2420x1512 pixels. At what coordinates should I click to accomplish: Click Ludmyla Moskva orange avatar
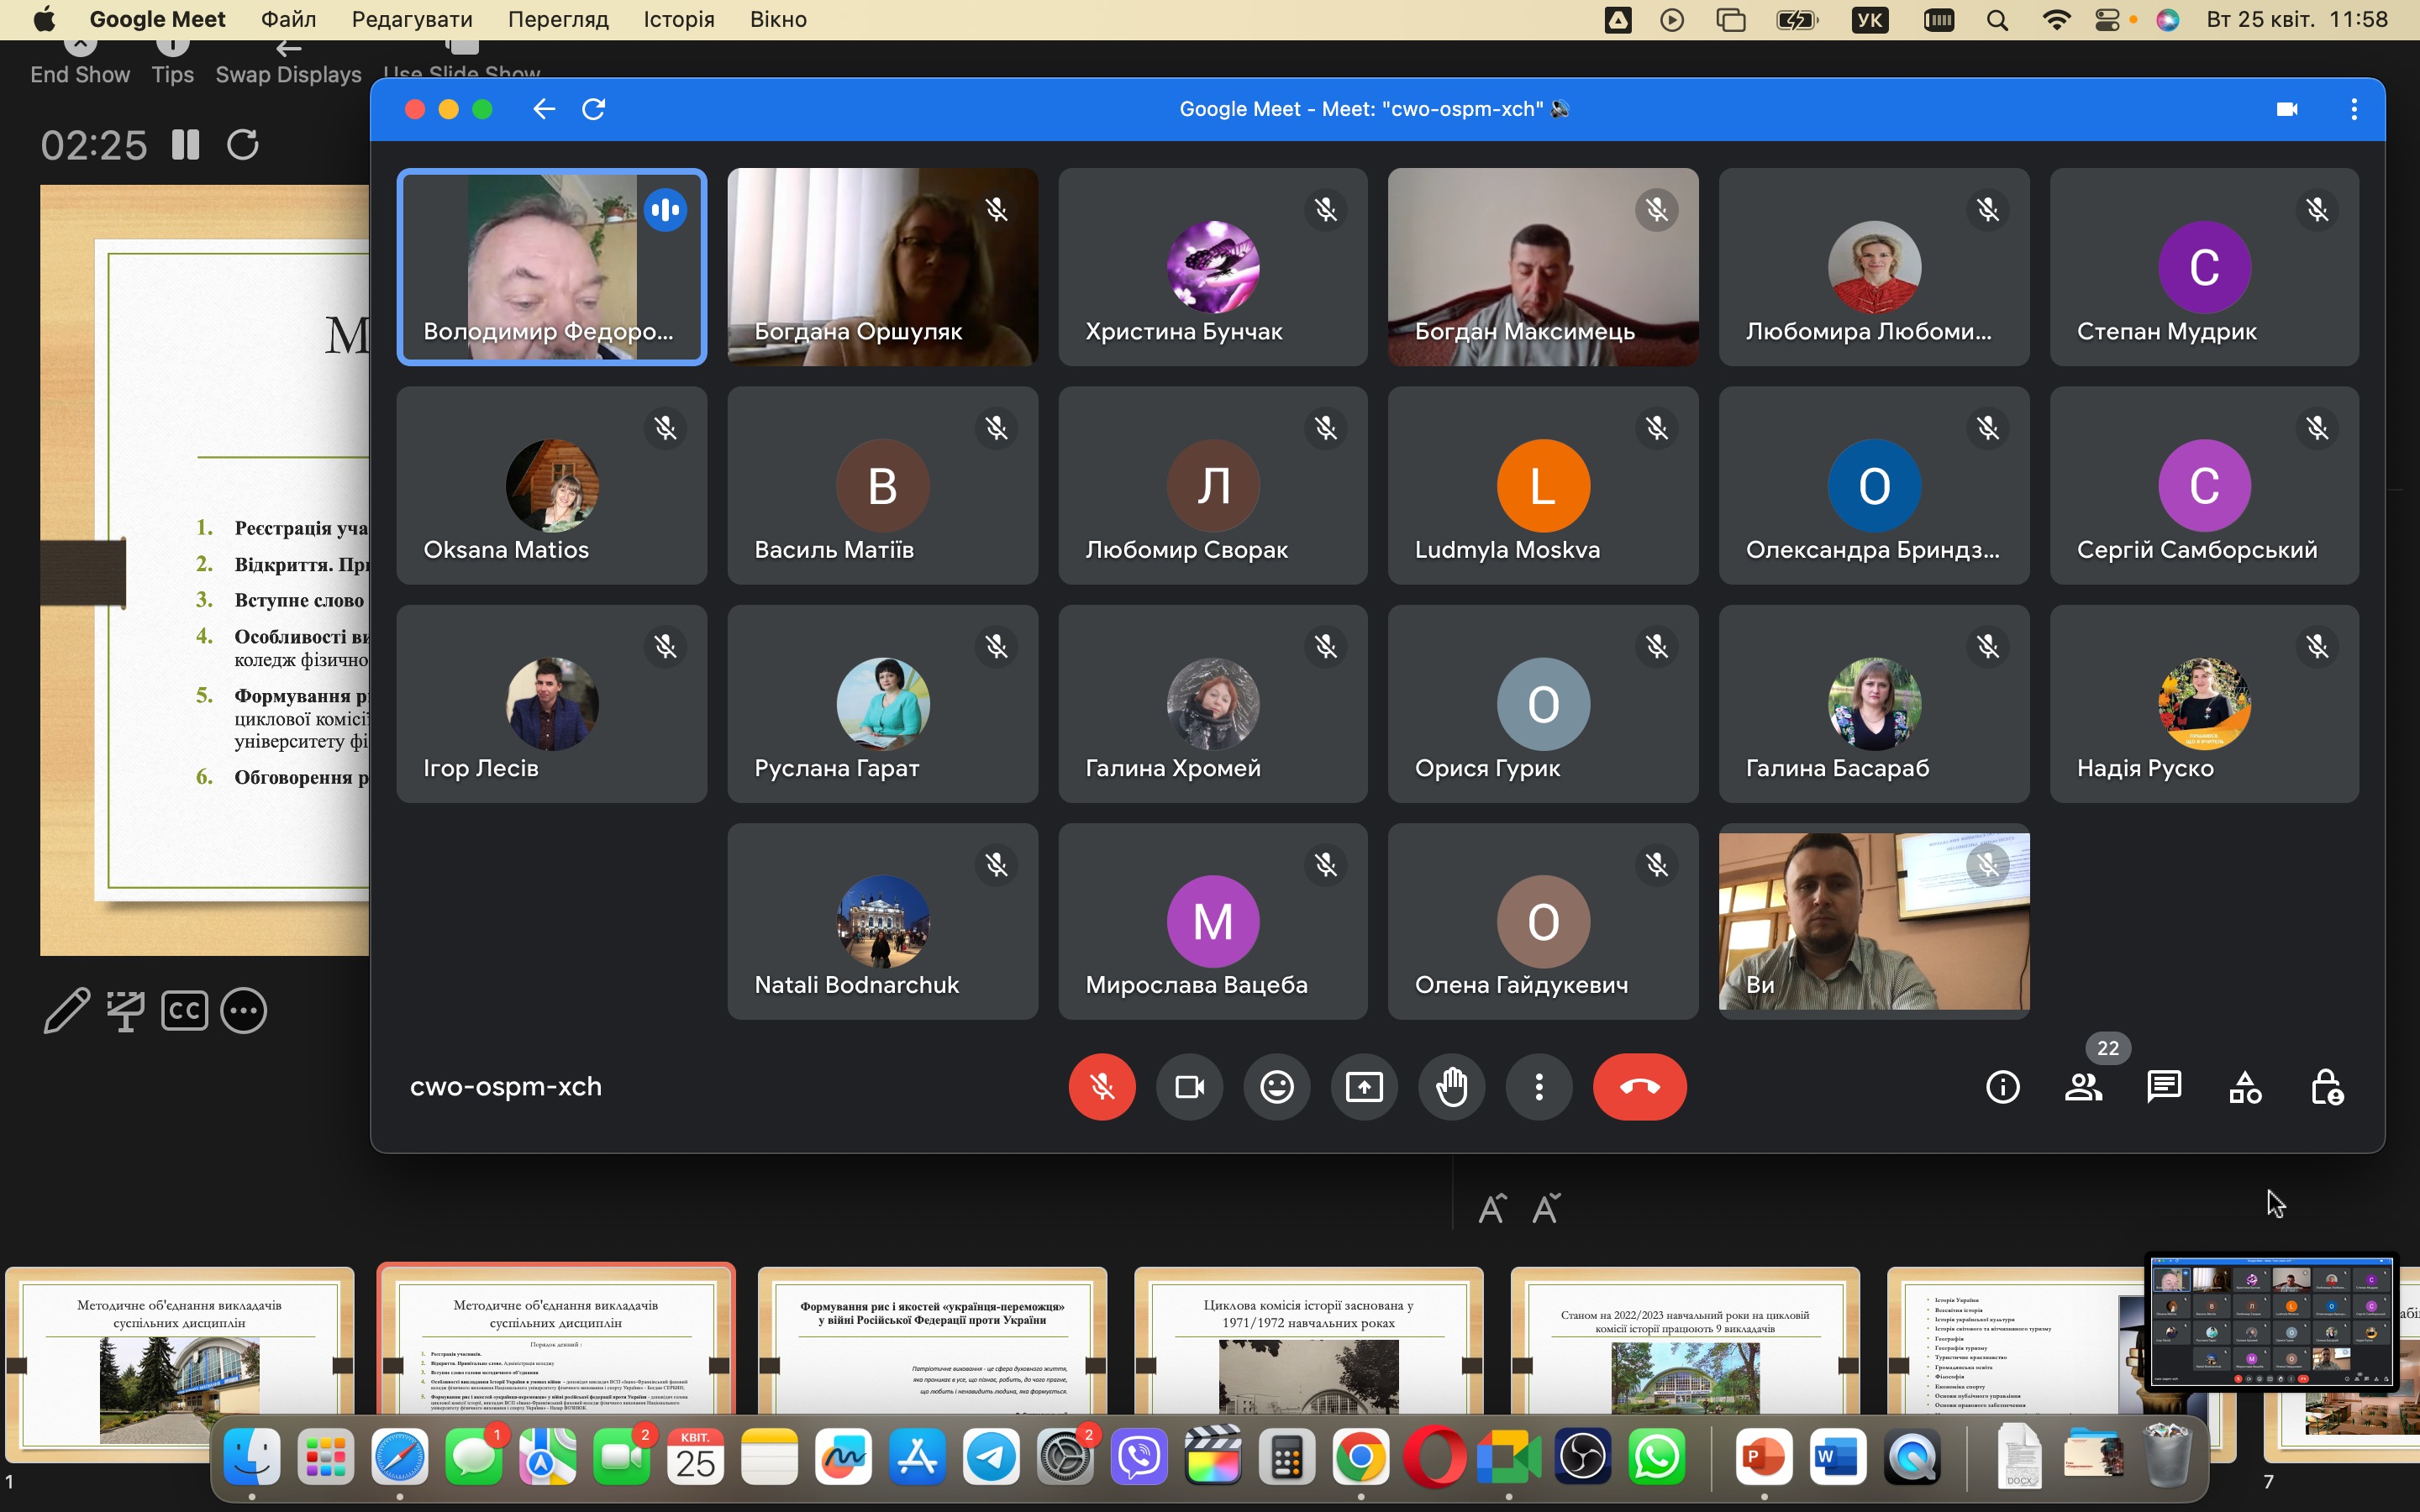tap(1543, 485)
